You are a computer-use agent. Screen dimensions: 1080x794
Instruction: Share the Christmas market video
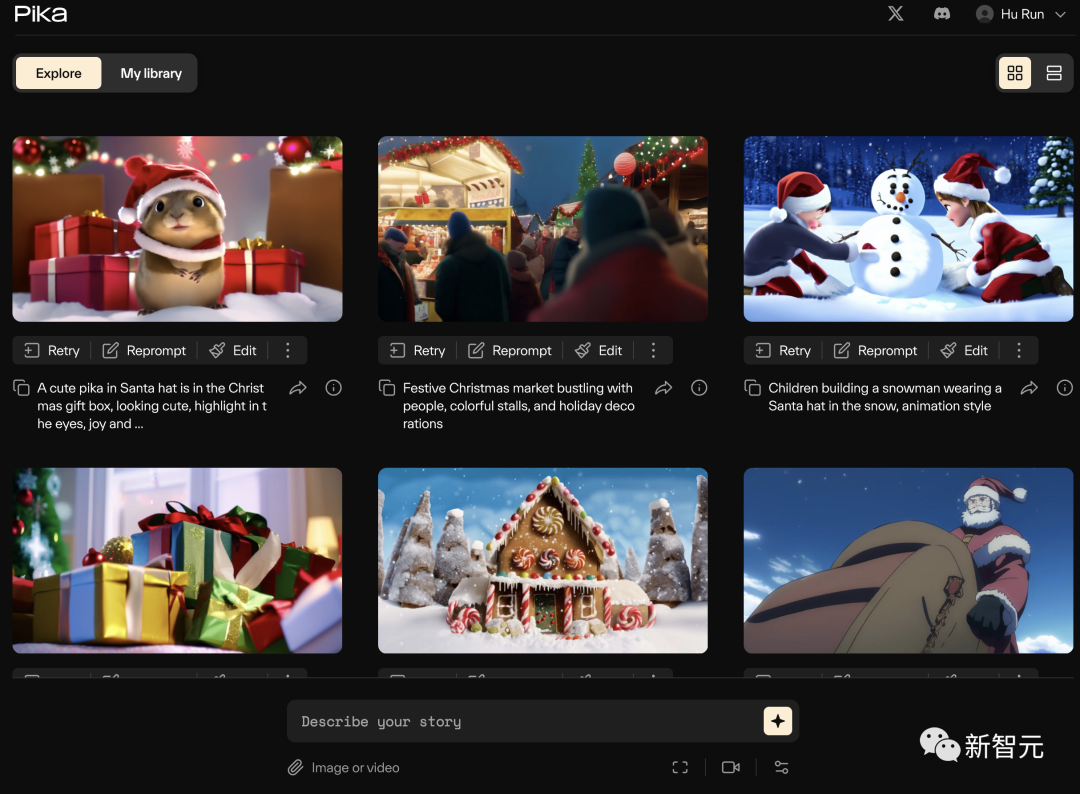(663, 388)
